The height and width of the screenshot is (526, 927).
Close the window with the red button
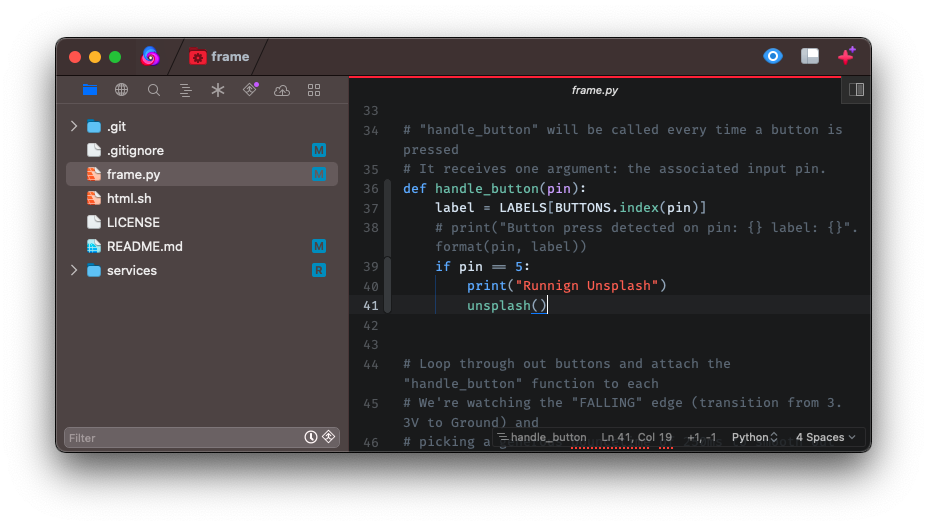(x=75, y=57)
